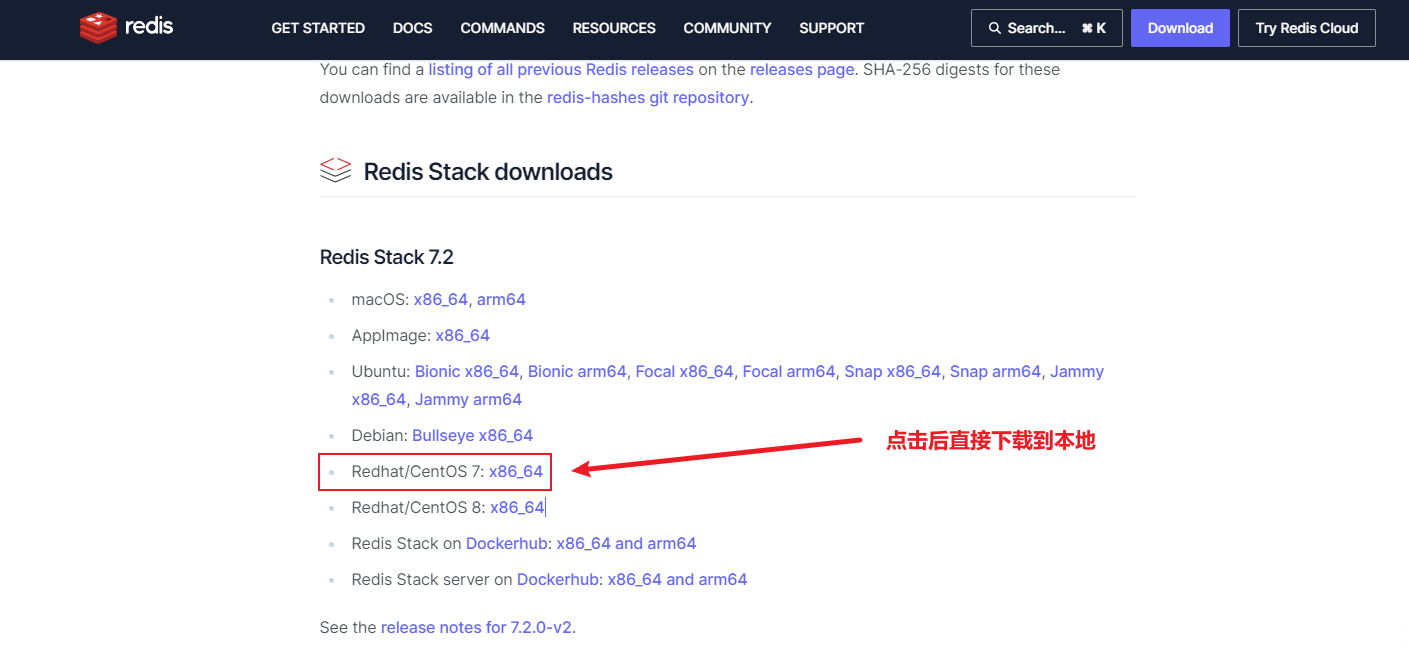The width and height of the screenshot is (1409, 658).
Task: Download Ubuntu Focal x86_64 package
Action: point(685,372)
